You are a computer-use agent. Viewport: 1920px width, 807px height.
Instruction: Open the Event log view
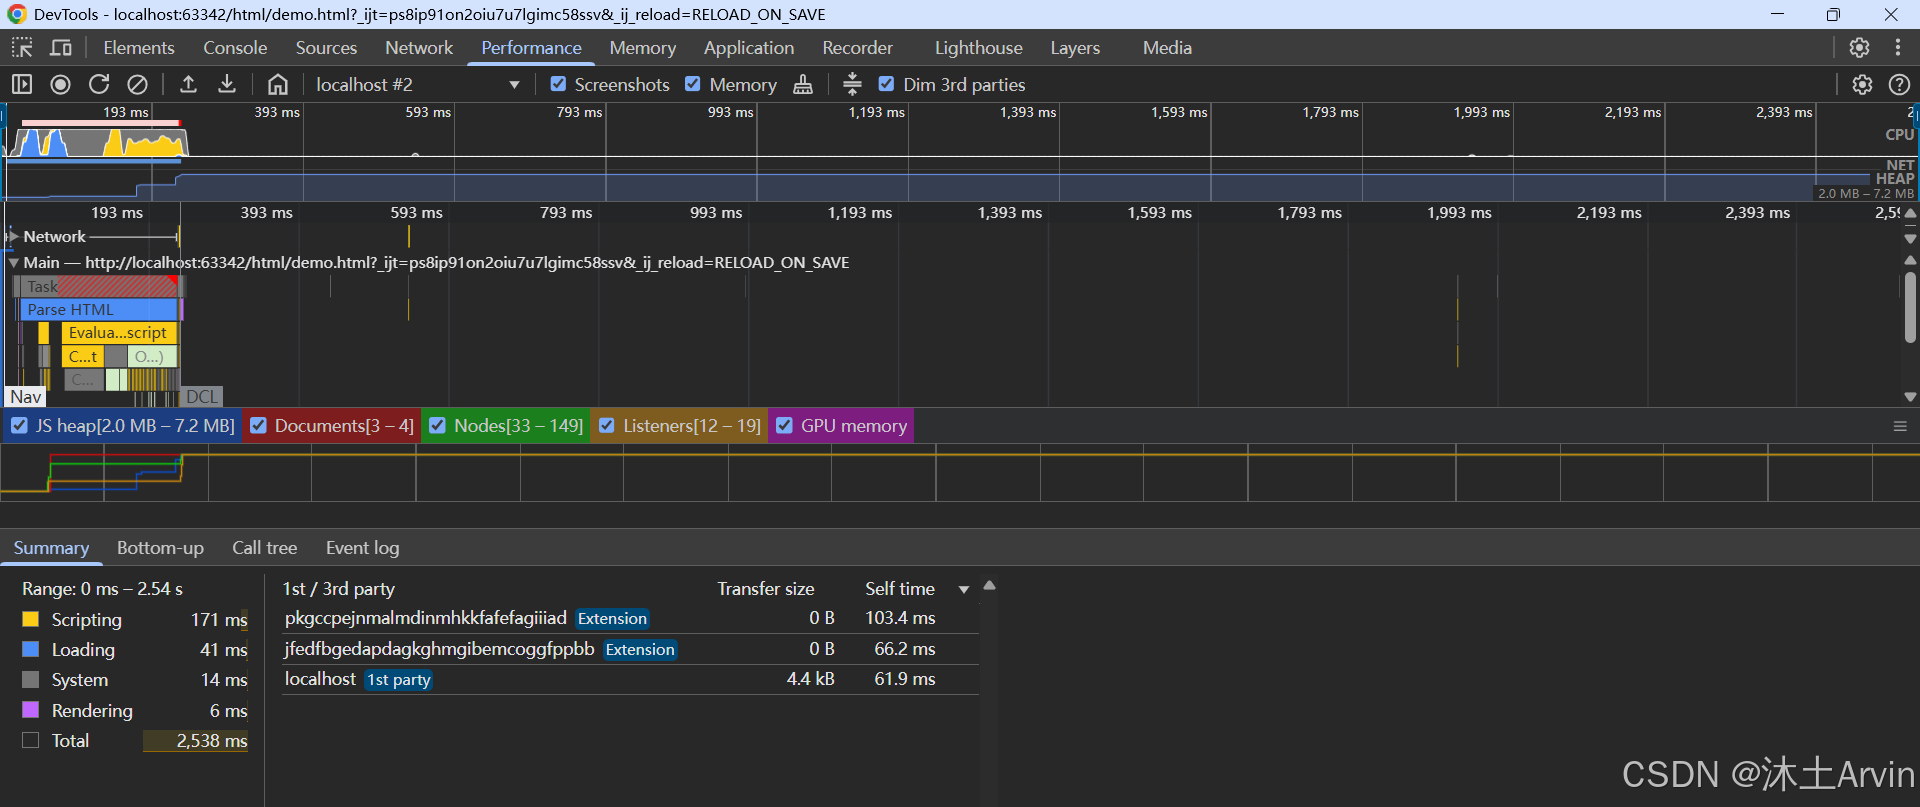362,548
